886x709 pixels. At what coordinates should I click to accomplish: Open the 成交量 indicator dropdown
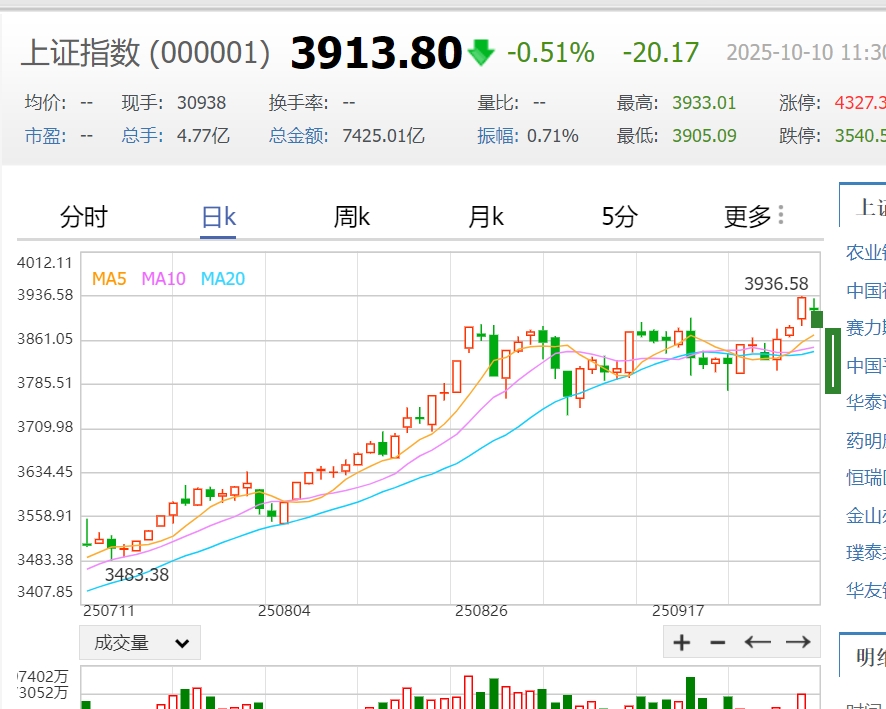140,642
